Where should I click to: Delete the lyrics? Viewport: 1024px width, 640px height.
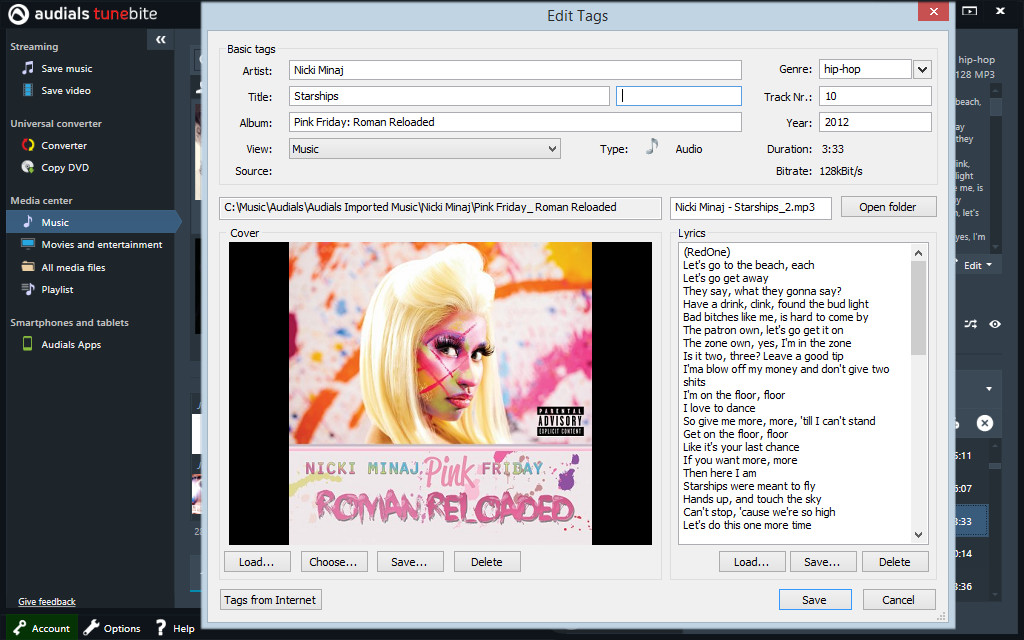click(895, 562)
